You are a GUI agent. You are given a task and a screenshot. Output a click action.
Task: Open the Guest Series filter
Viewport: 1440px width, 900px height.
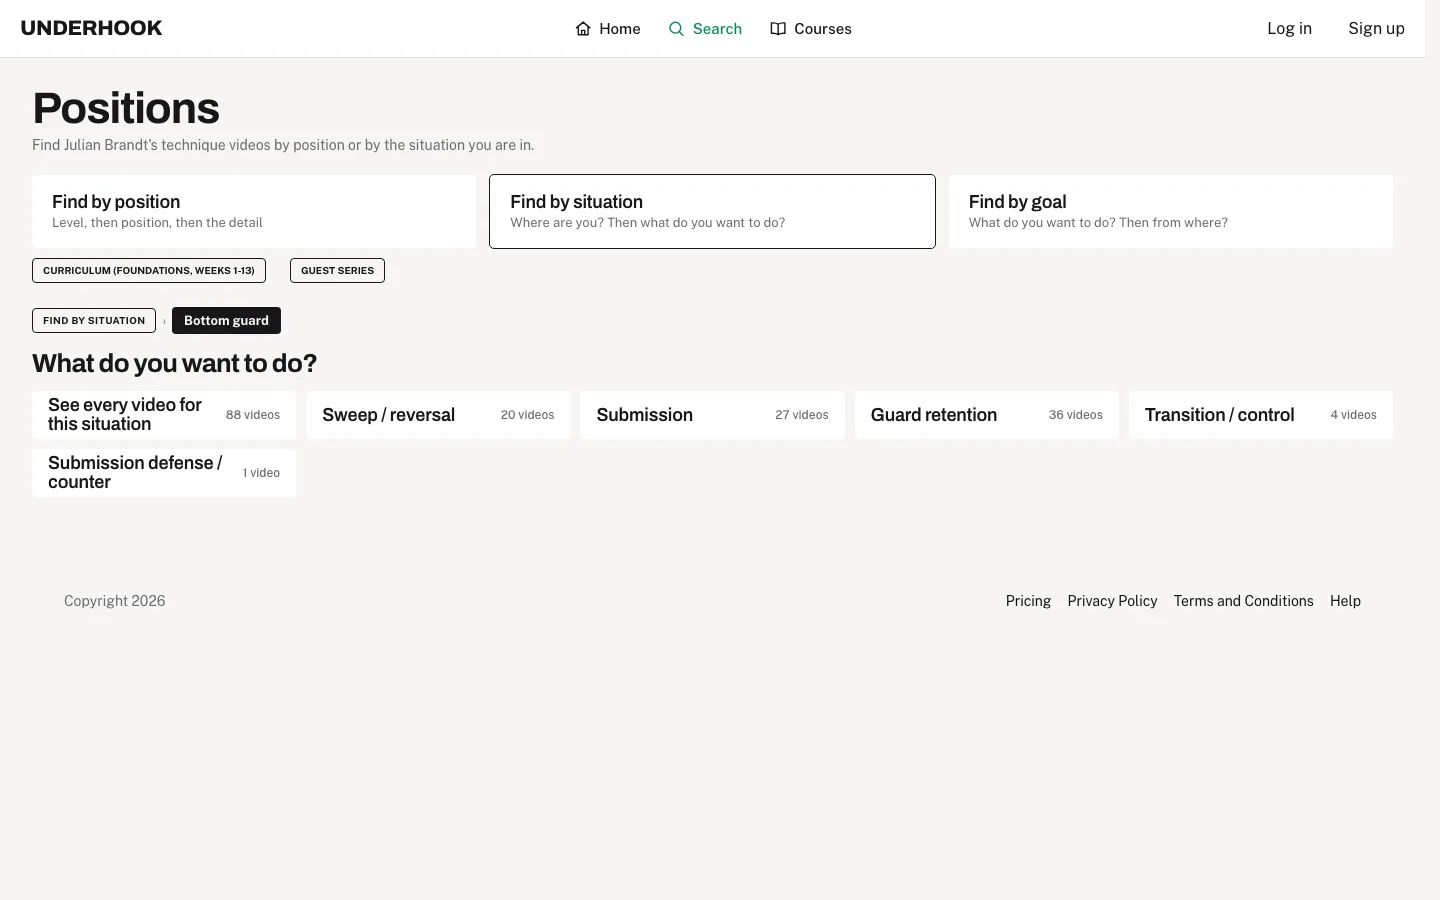click(x=337, y=270)
